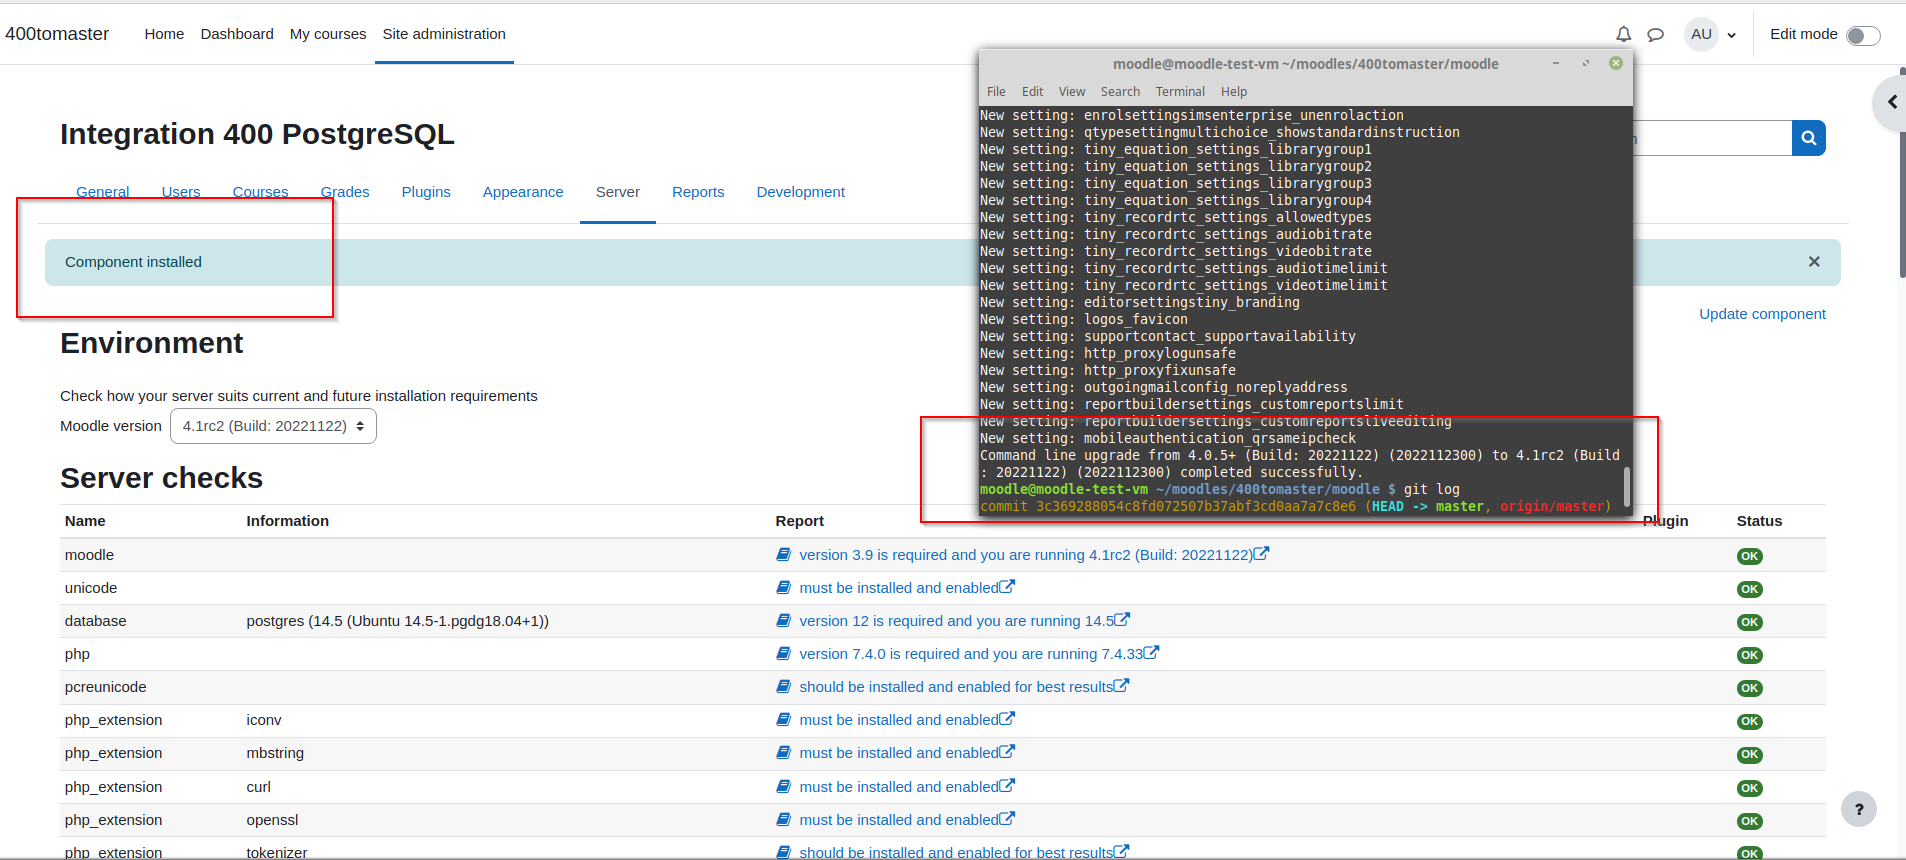Click the Update component link

click(1762, 314)
